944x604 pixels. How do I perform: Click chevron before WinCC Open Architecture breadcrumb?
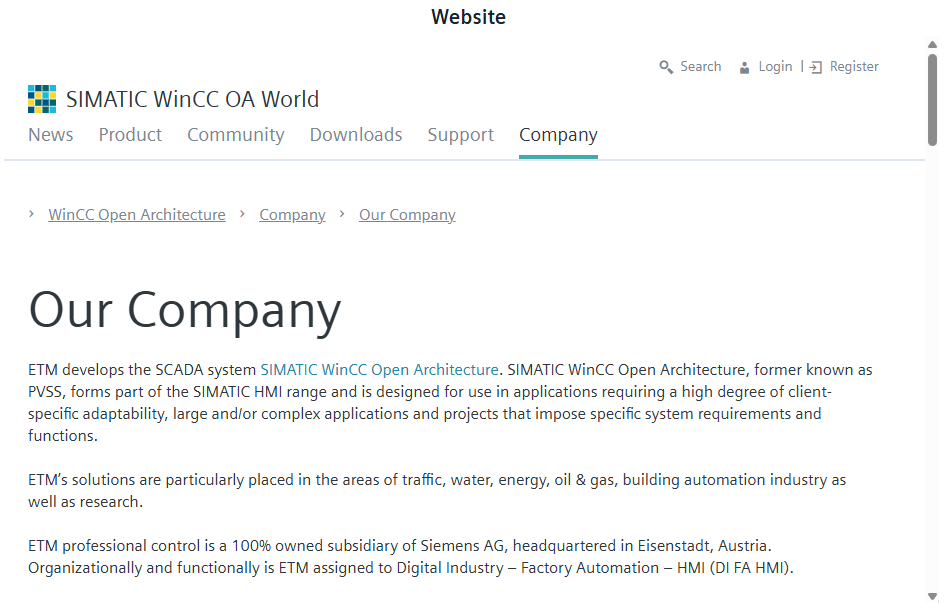pyautogui.click(x=32, y=214)
